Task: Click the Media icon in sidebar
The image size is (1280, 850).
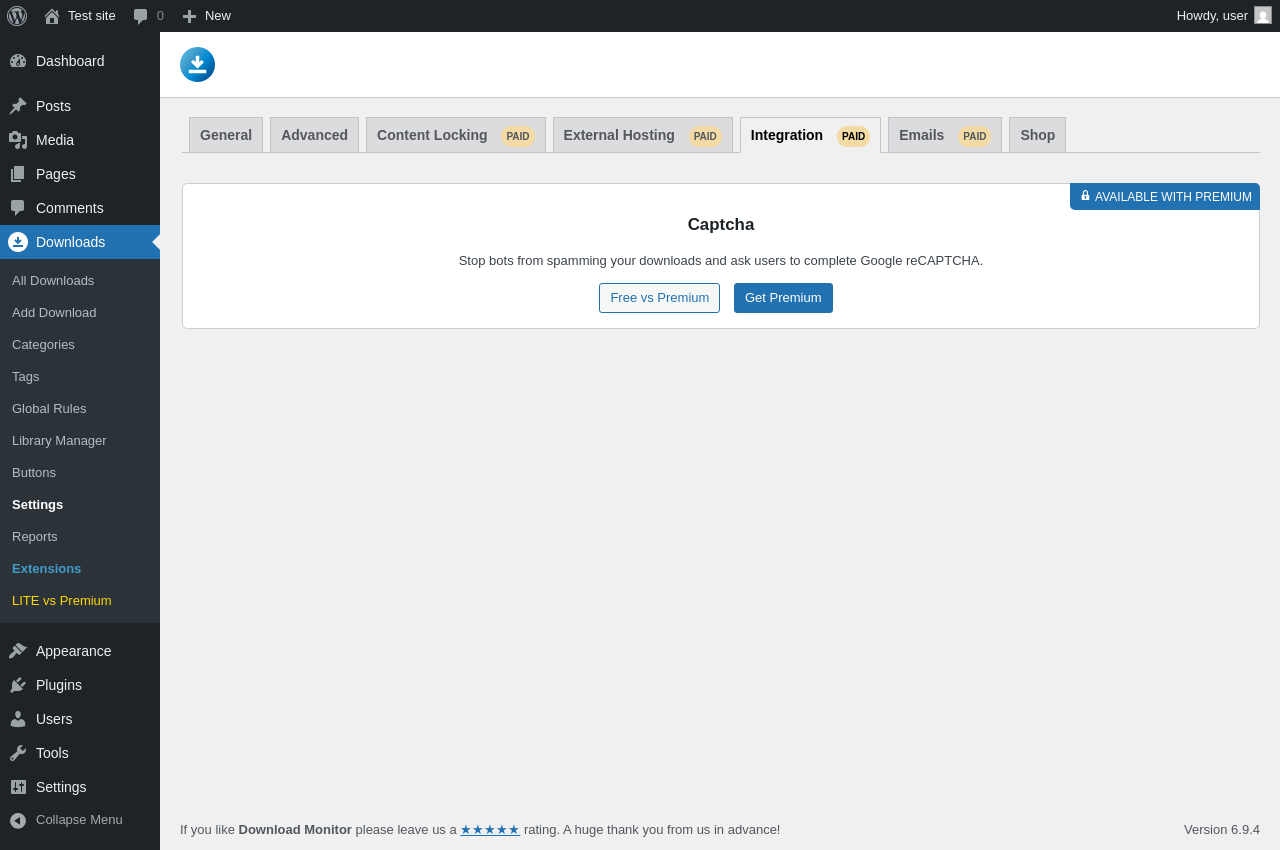Action: (18, 140)
